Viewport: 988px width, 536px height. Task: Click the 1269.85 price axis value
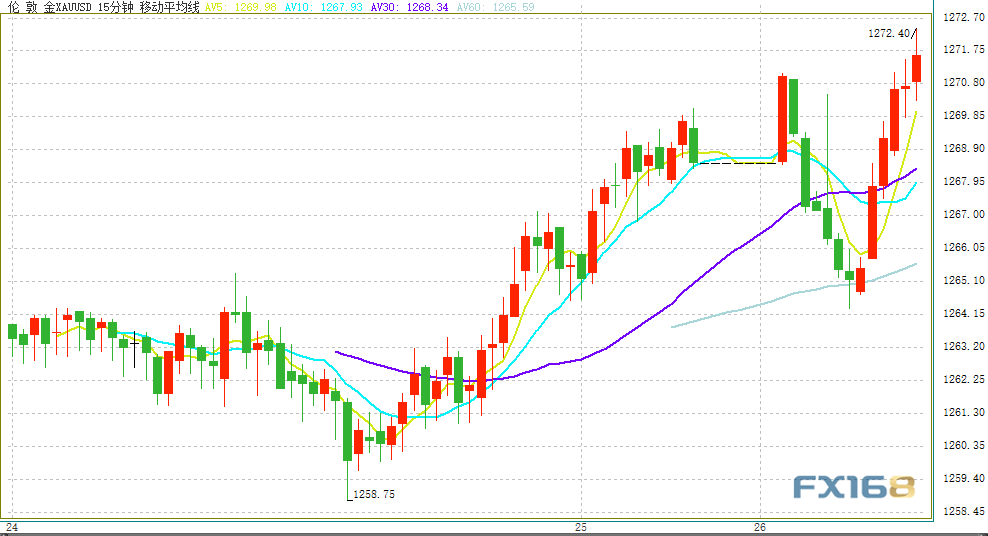(963, 115)
